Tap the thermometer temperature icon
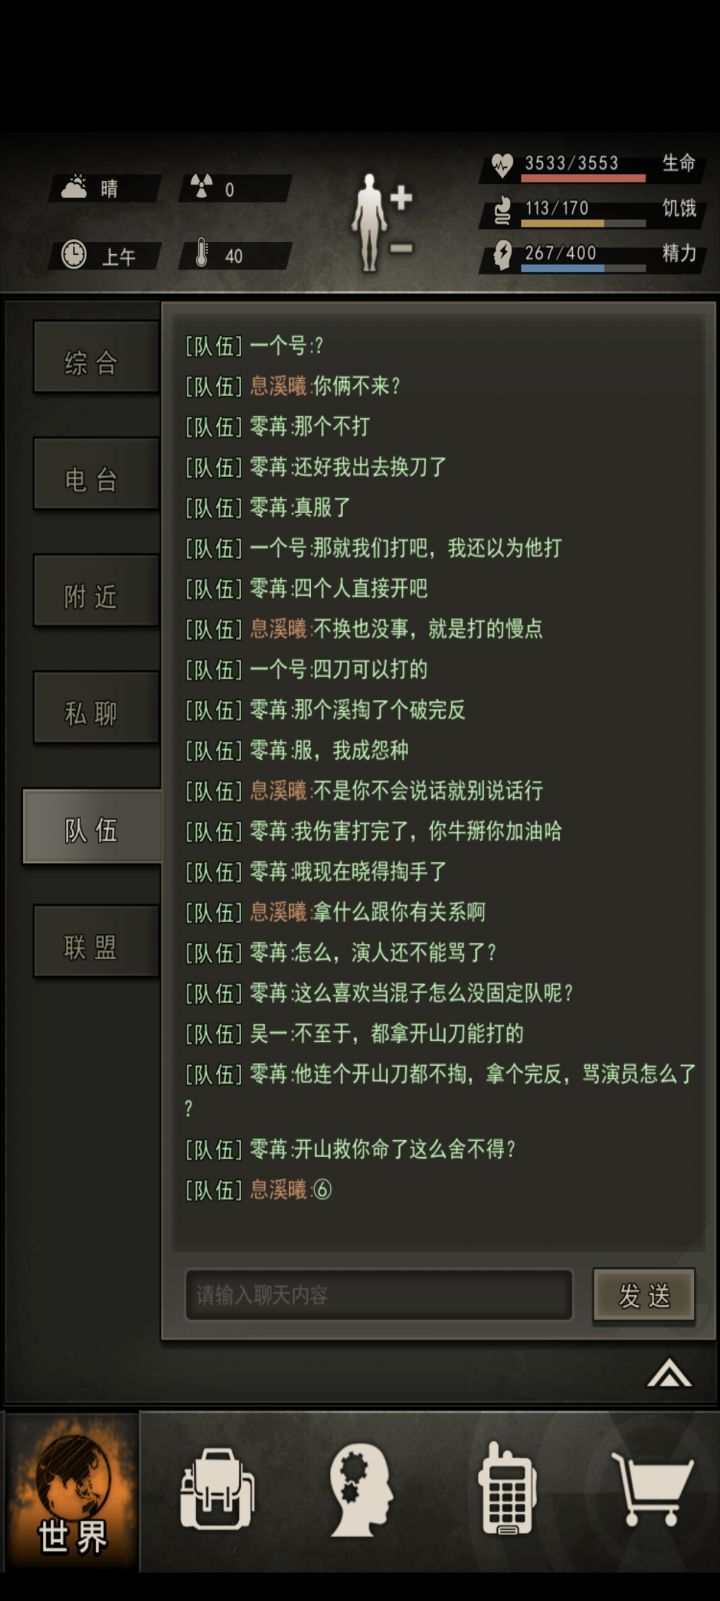 (201, 254)
